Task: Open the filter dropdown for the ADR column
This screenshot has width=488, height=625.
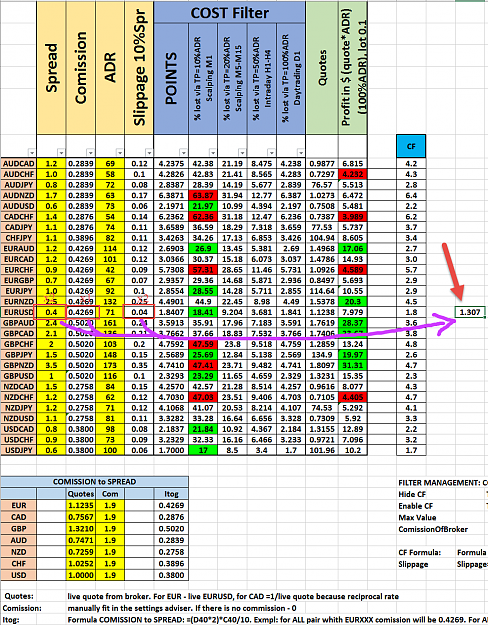Action: pyautogui.click(x=119, y=153)
